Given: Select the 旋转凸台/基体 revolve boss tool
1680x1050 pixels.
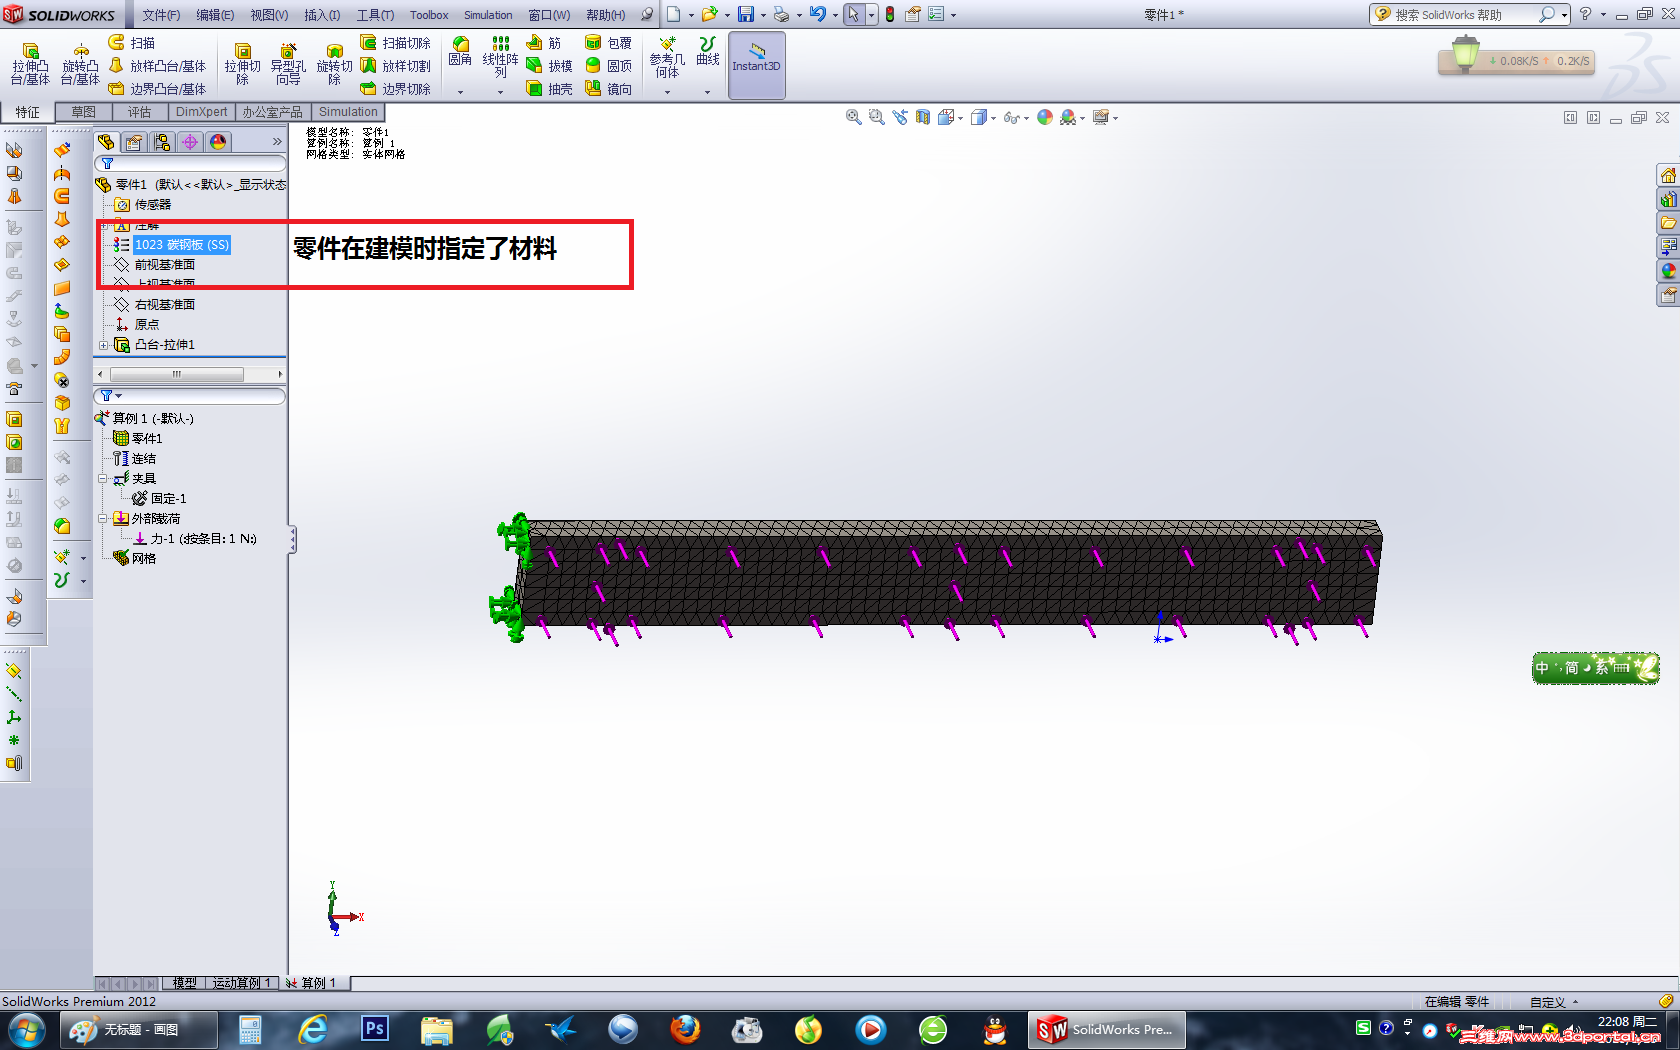Looking at the screenshot, I should click(80, 64).
